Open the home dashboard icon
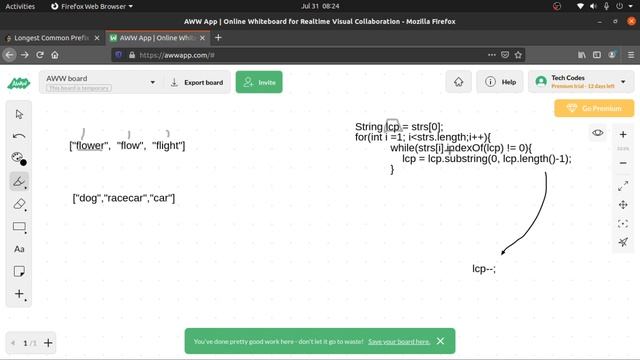Image resolution: width=640 pixels, height=360 pixels. pos(458,82)
